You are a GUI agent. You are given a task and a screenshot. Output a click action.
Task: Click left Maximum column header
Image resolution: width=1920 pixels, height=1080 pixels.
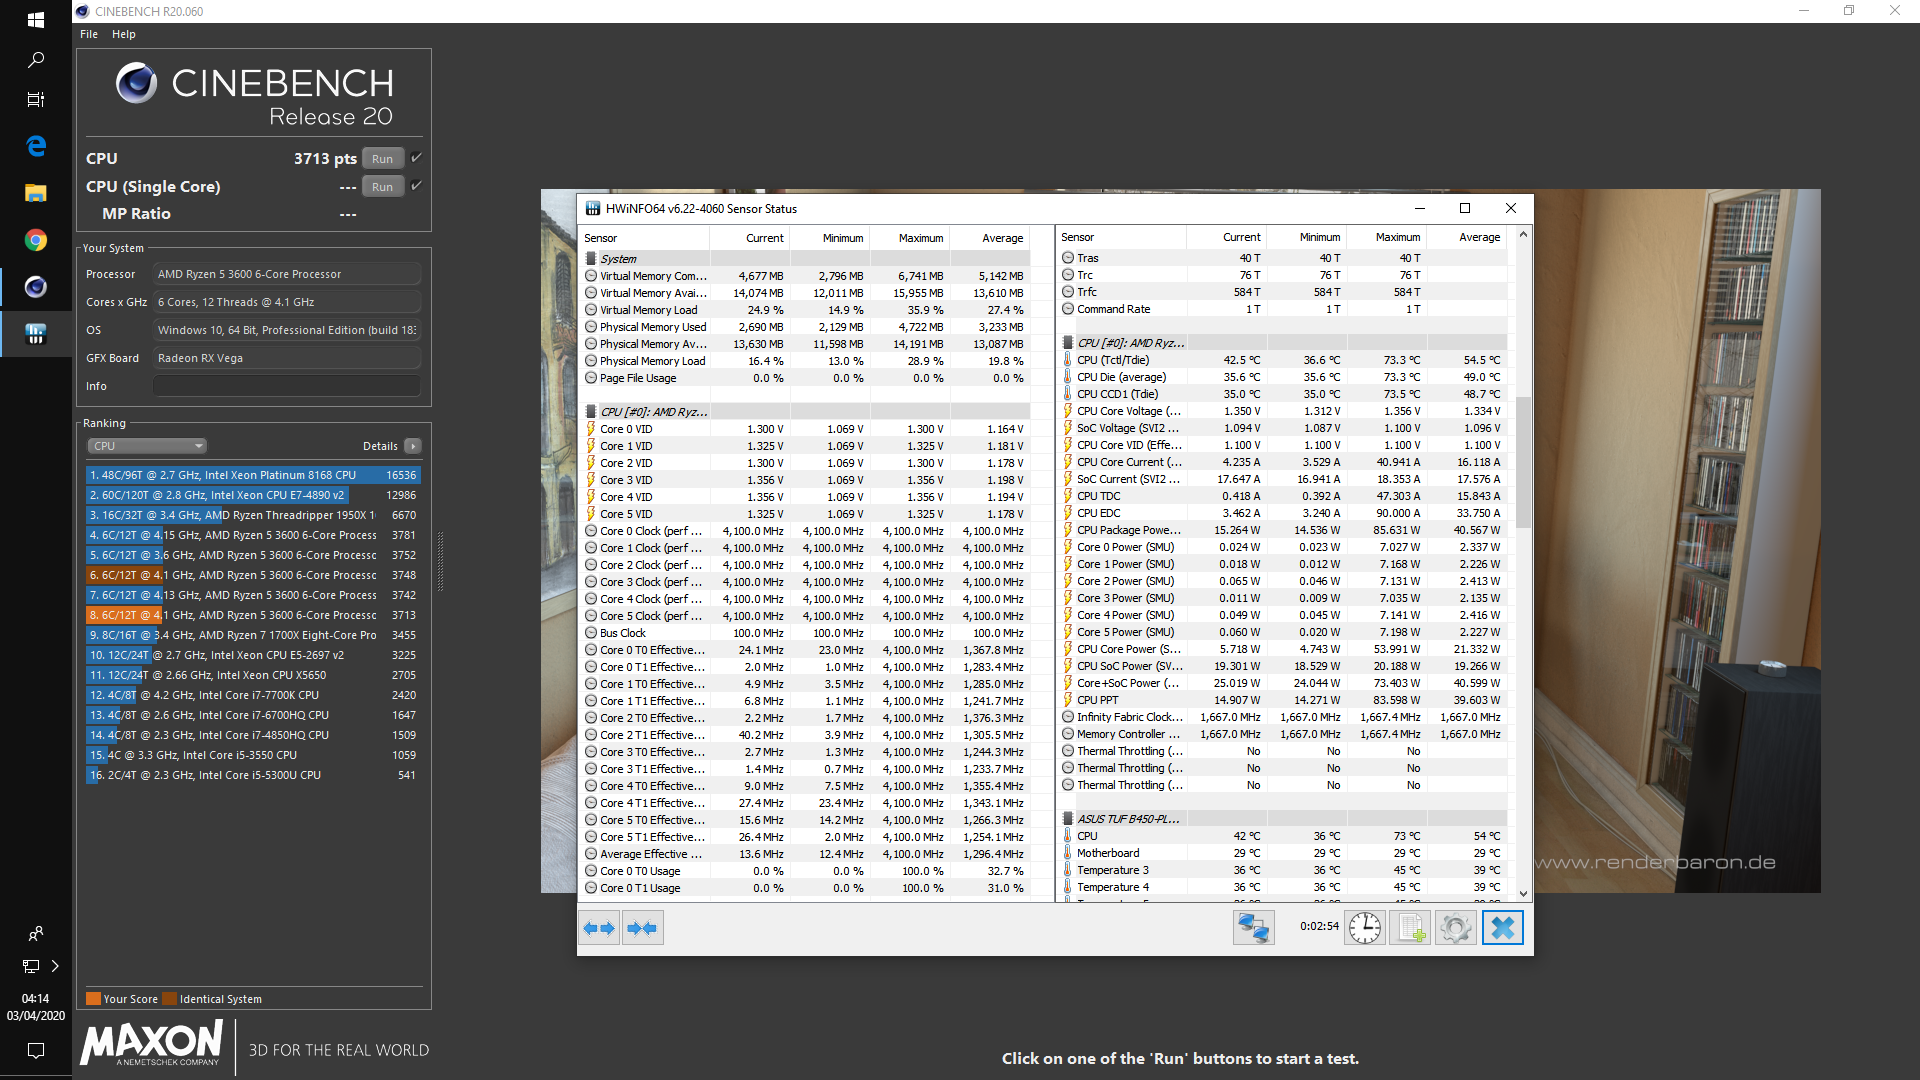(x=910, y=238)
